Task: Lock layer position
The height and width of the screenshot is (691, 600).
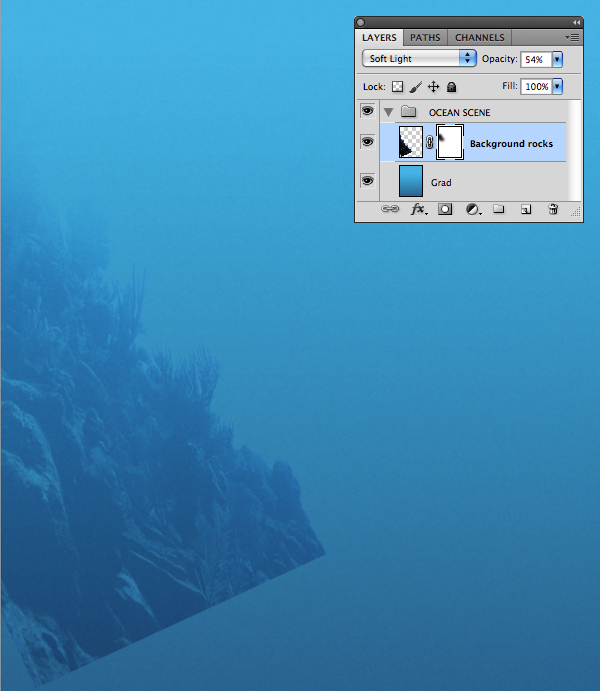Action: (x=433, y=86)
